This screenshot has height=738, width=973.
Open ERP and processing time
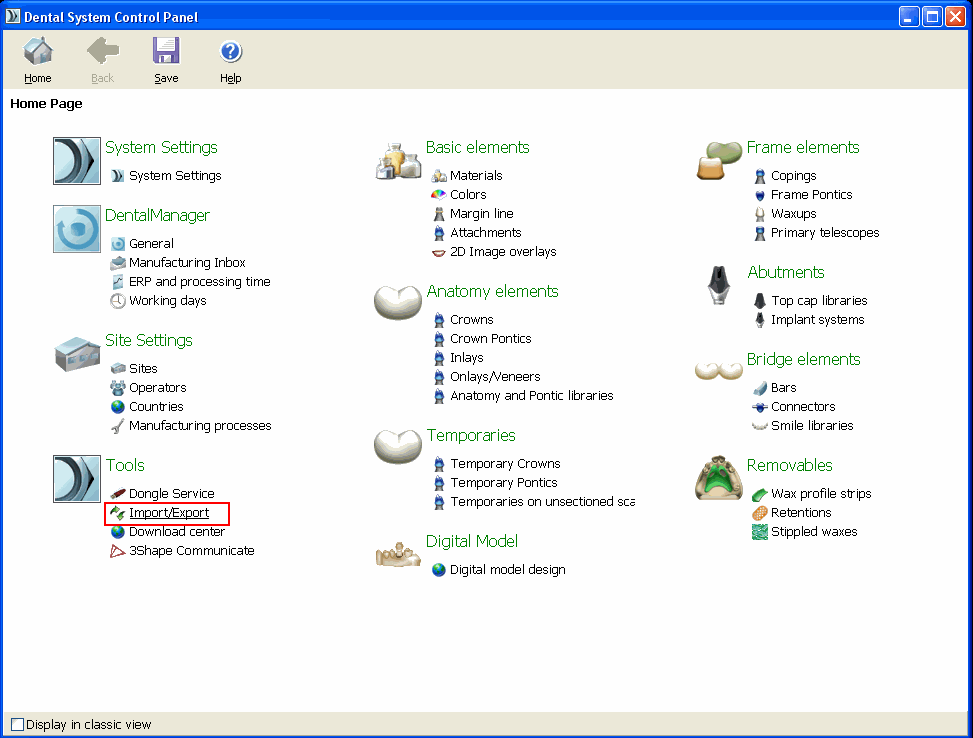(200, 282)
